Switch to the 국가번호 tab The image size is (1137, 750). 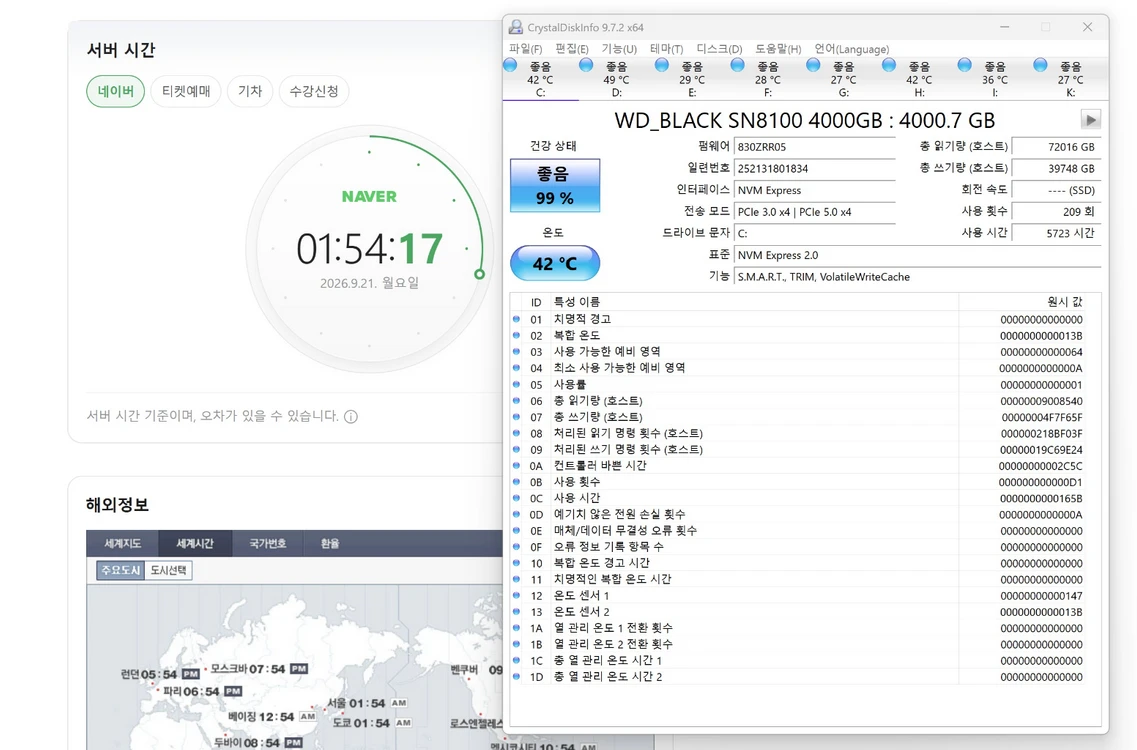[268, 543]
